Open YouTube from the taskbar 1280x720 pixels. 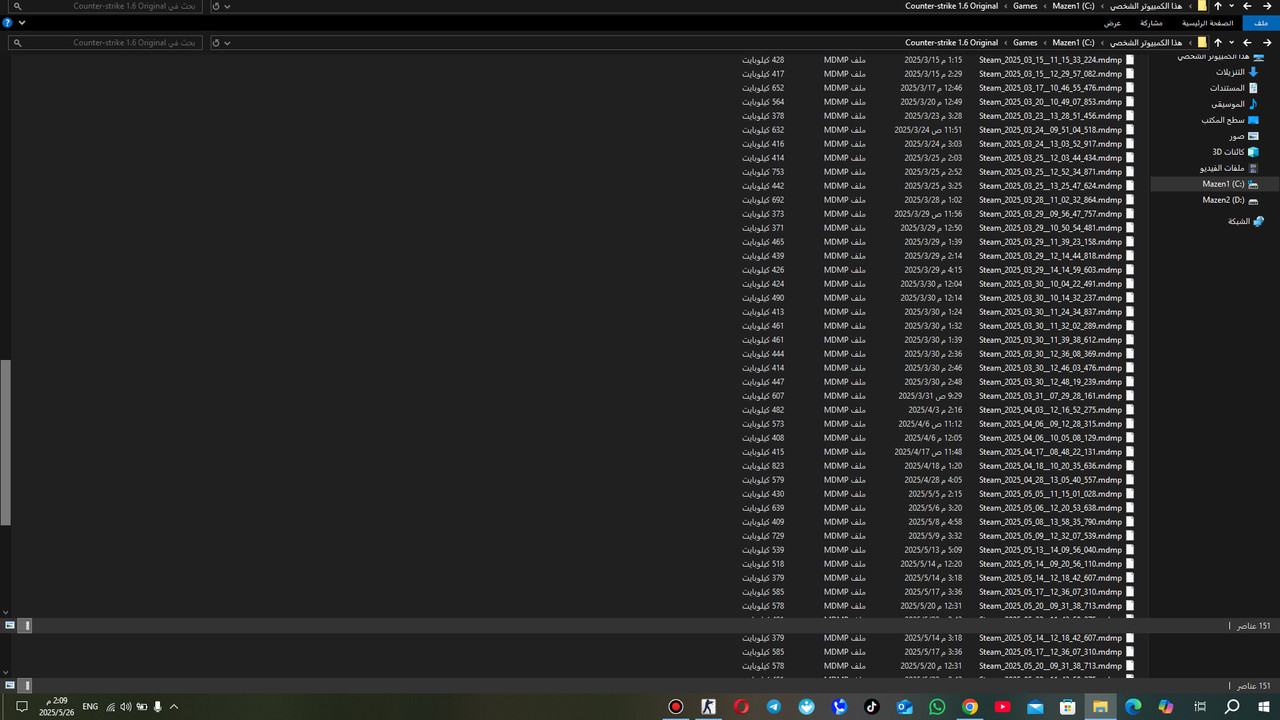[1002, 706]
